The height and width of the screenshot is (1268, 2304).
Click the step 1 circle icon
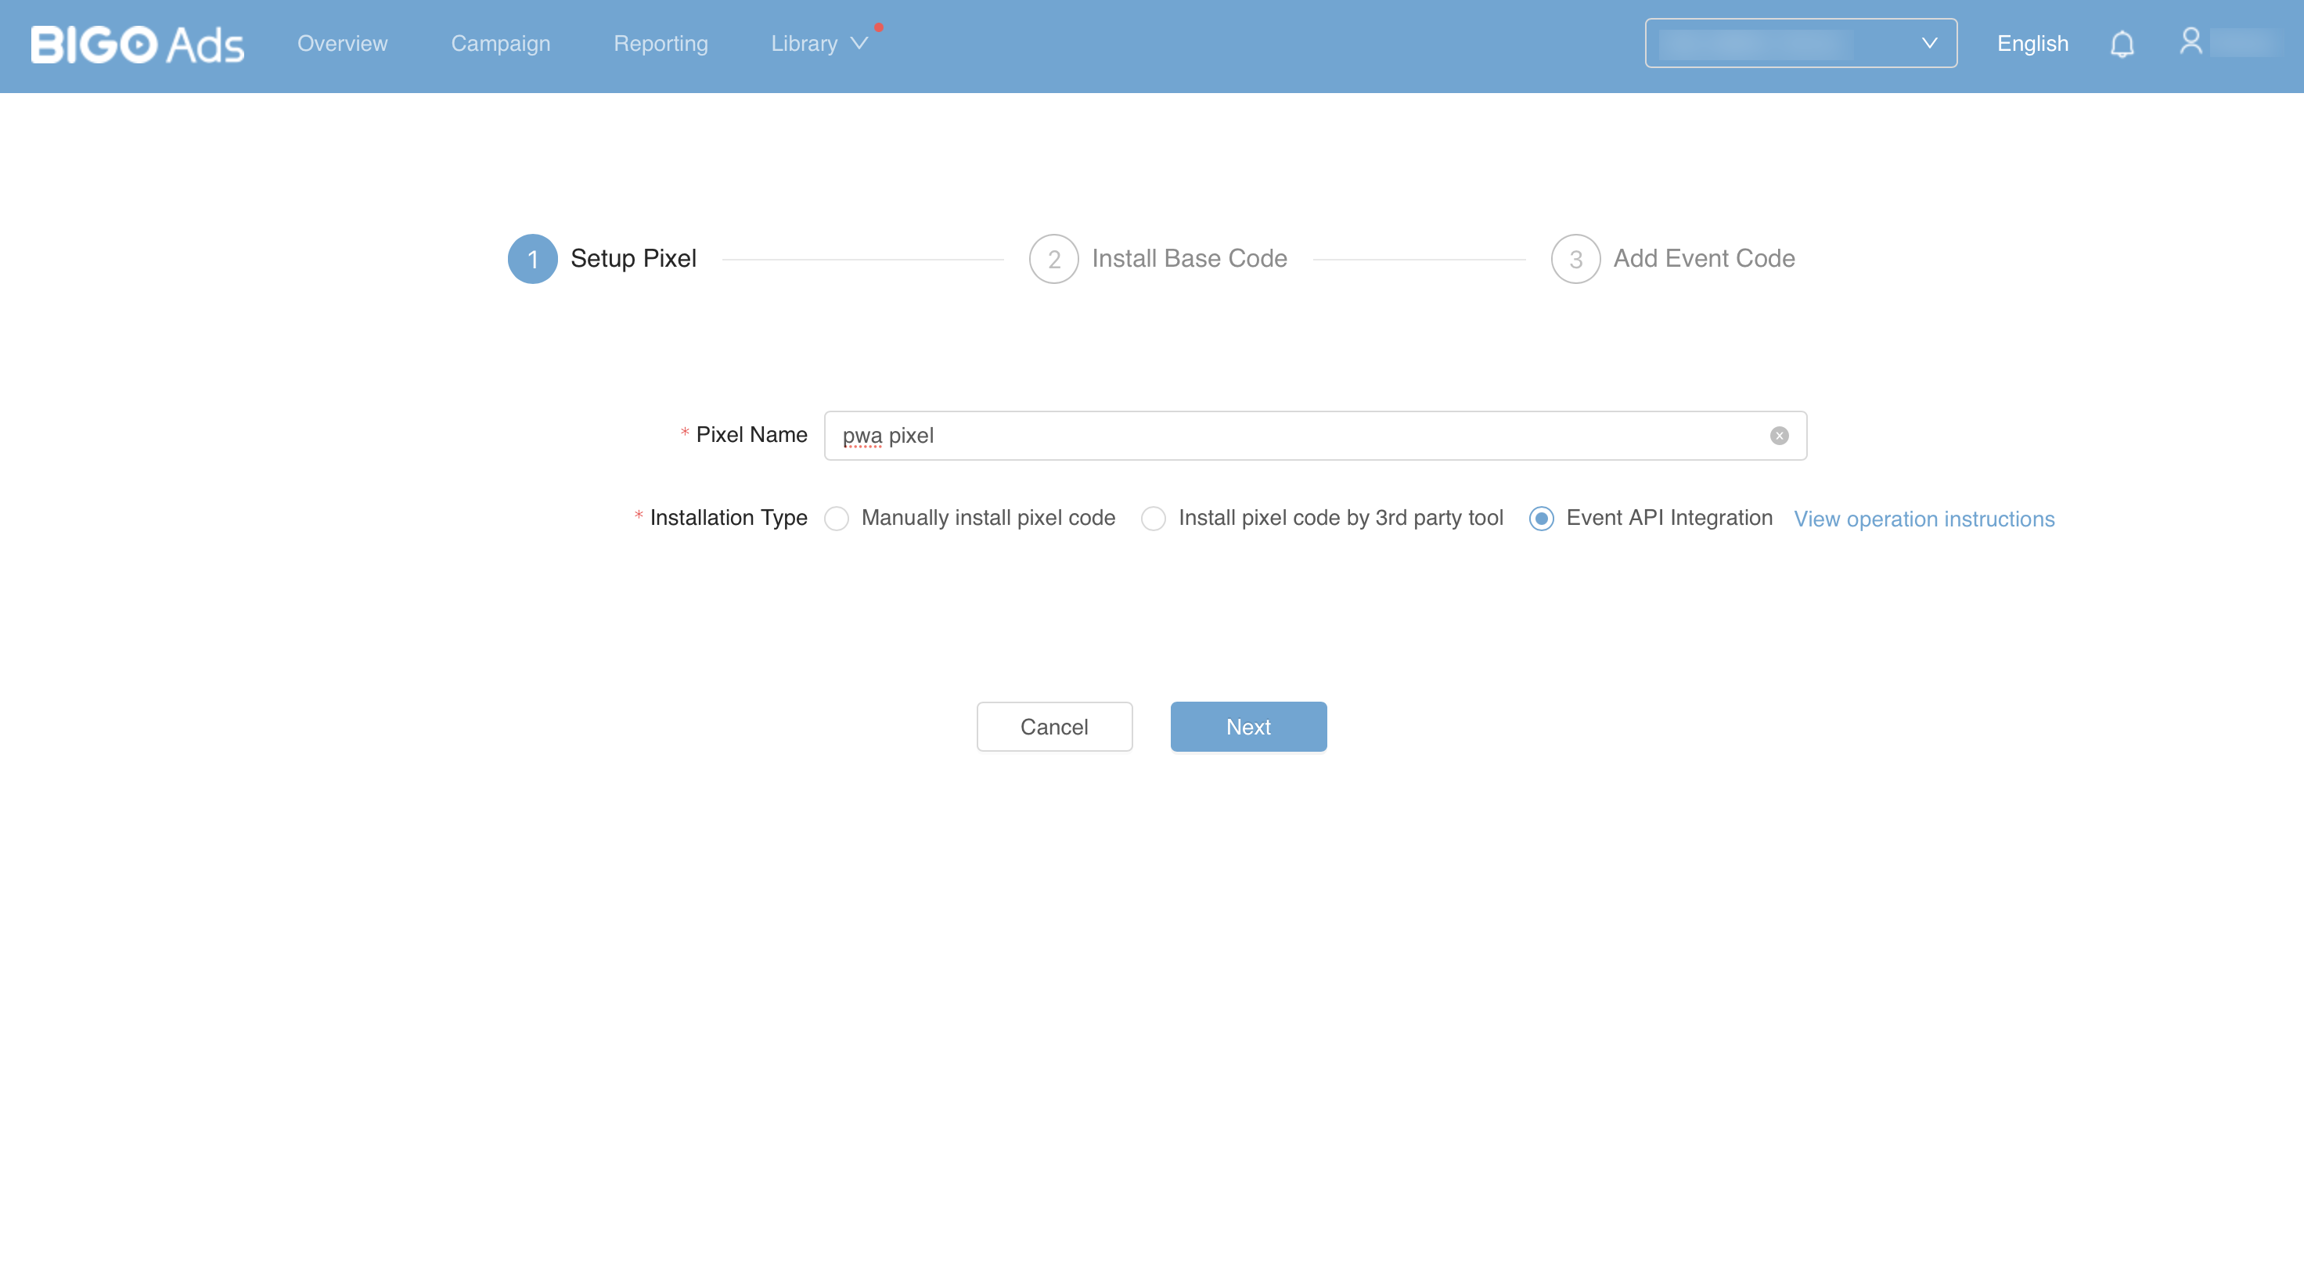(532, 259)
